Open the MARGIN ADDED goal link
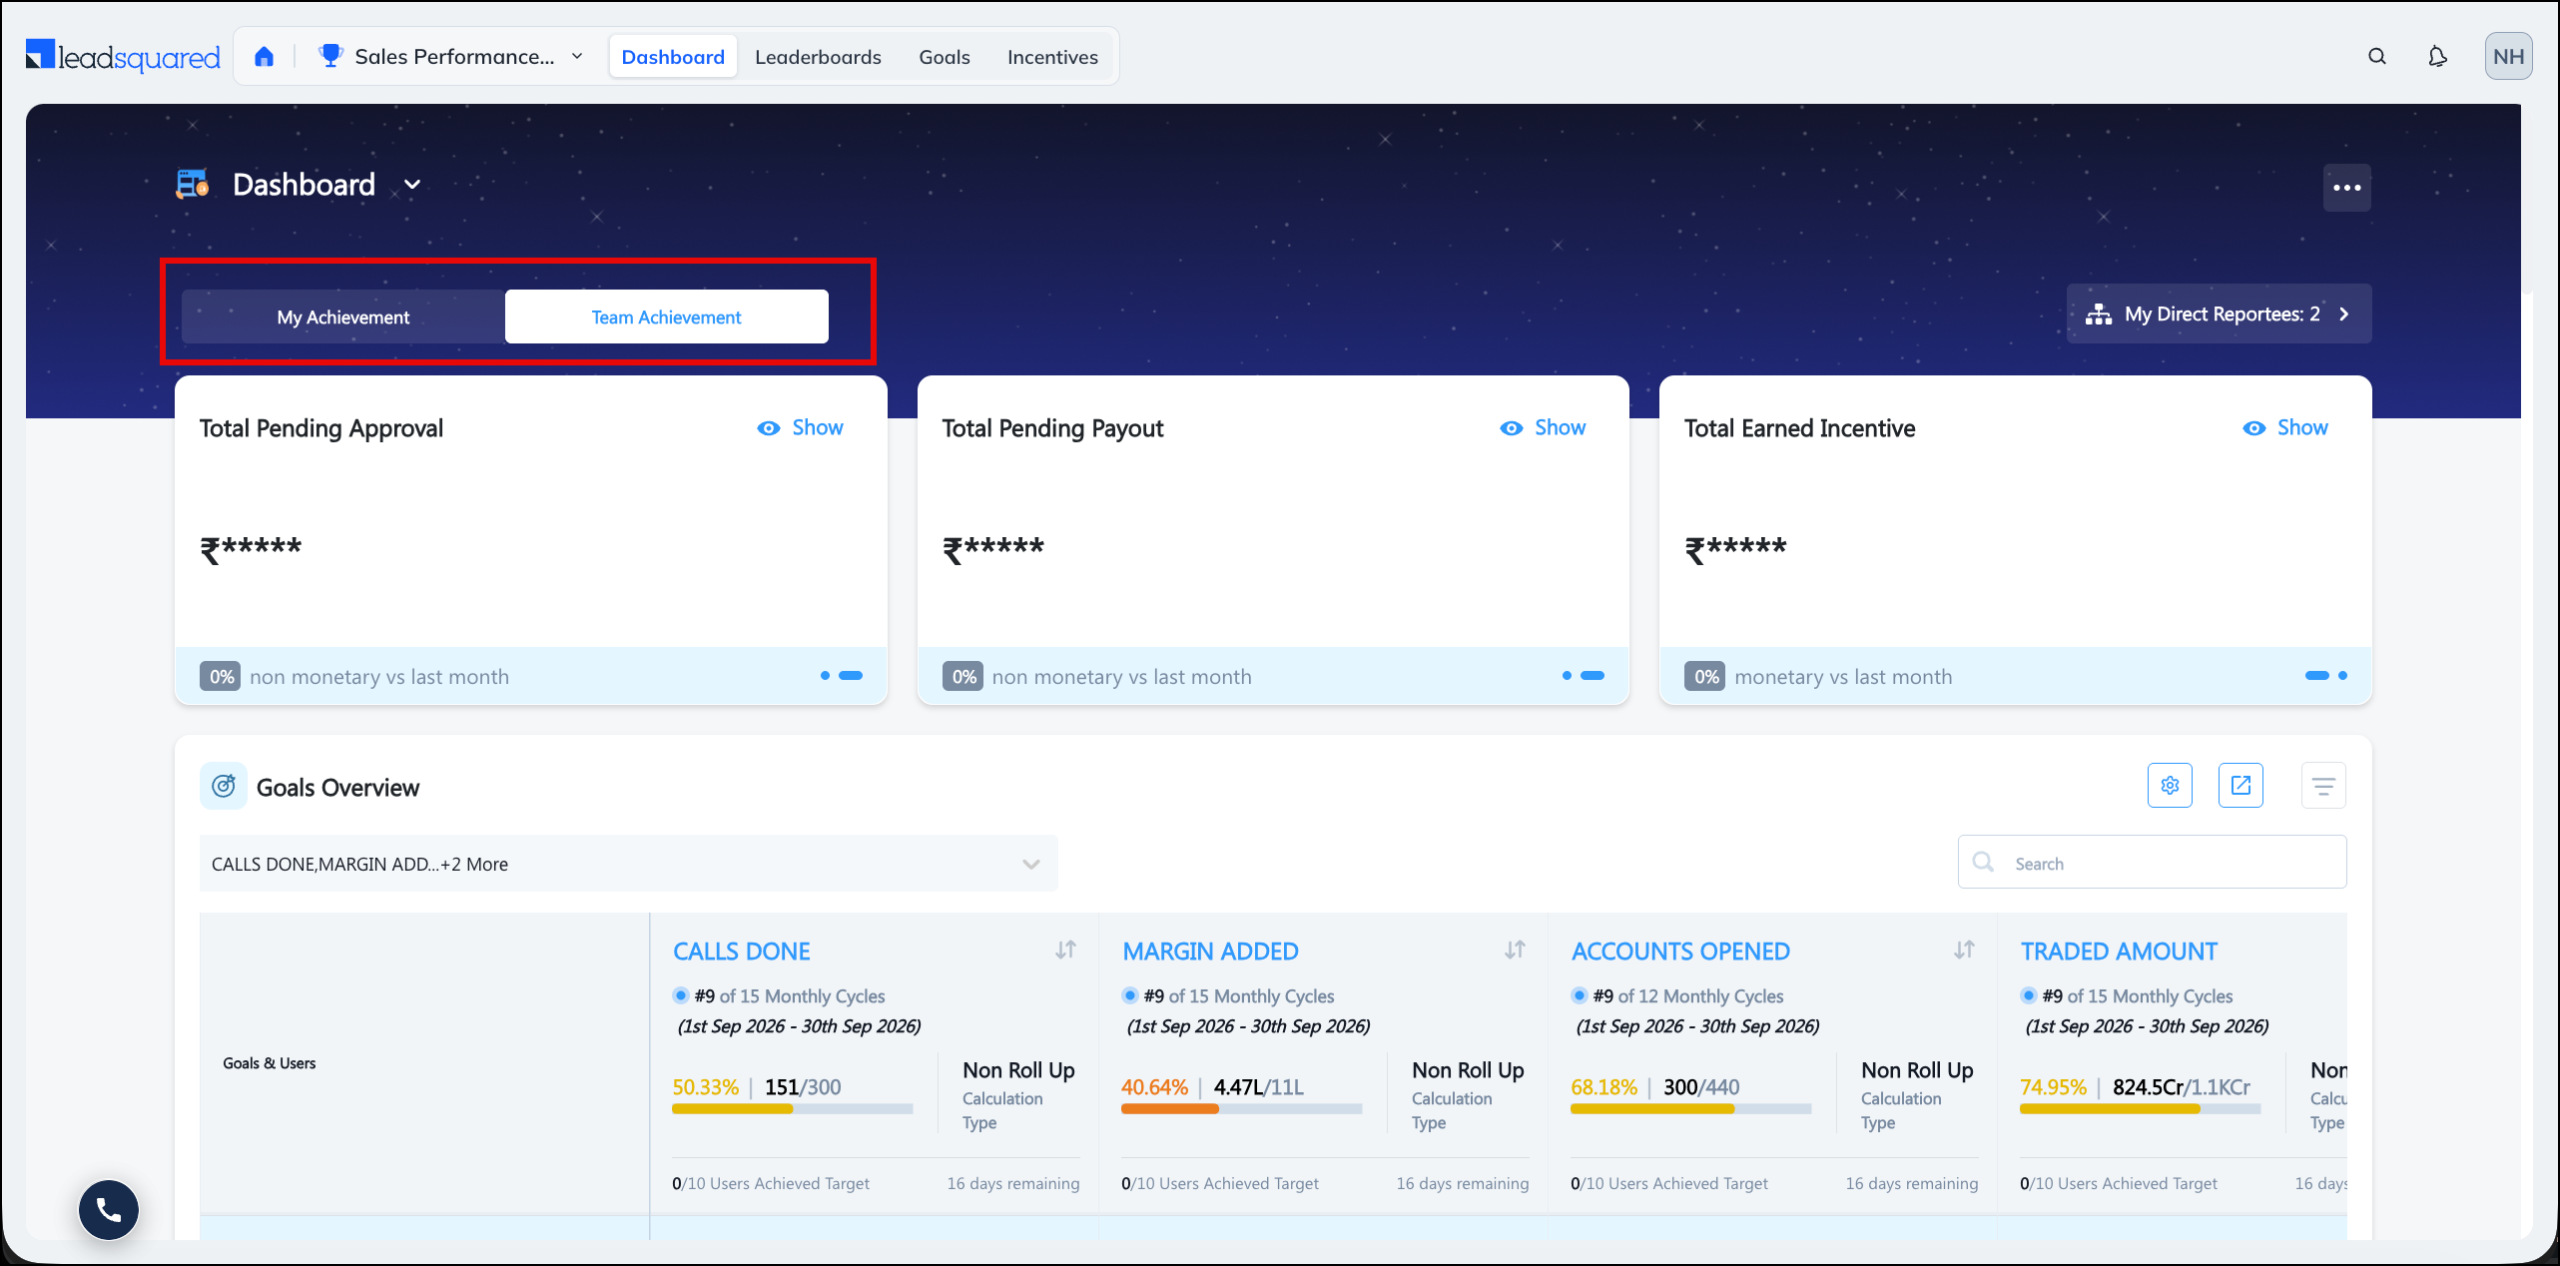This screenshot has width=2560, height=1266. tap(1210, 951)
